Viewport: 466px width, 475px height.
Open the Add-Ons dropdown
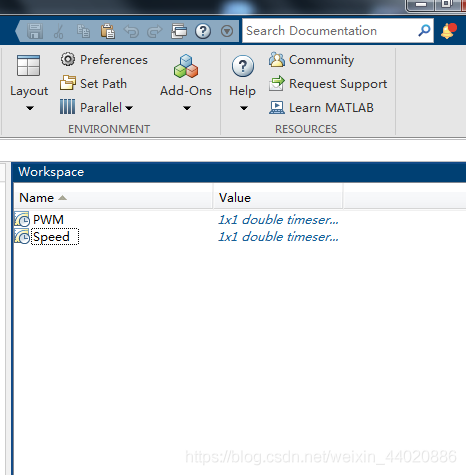pos(186,83)
